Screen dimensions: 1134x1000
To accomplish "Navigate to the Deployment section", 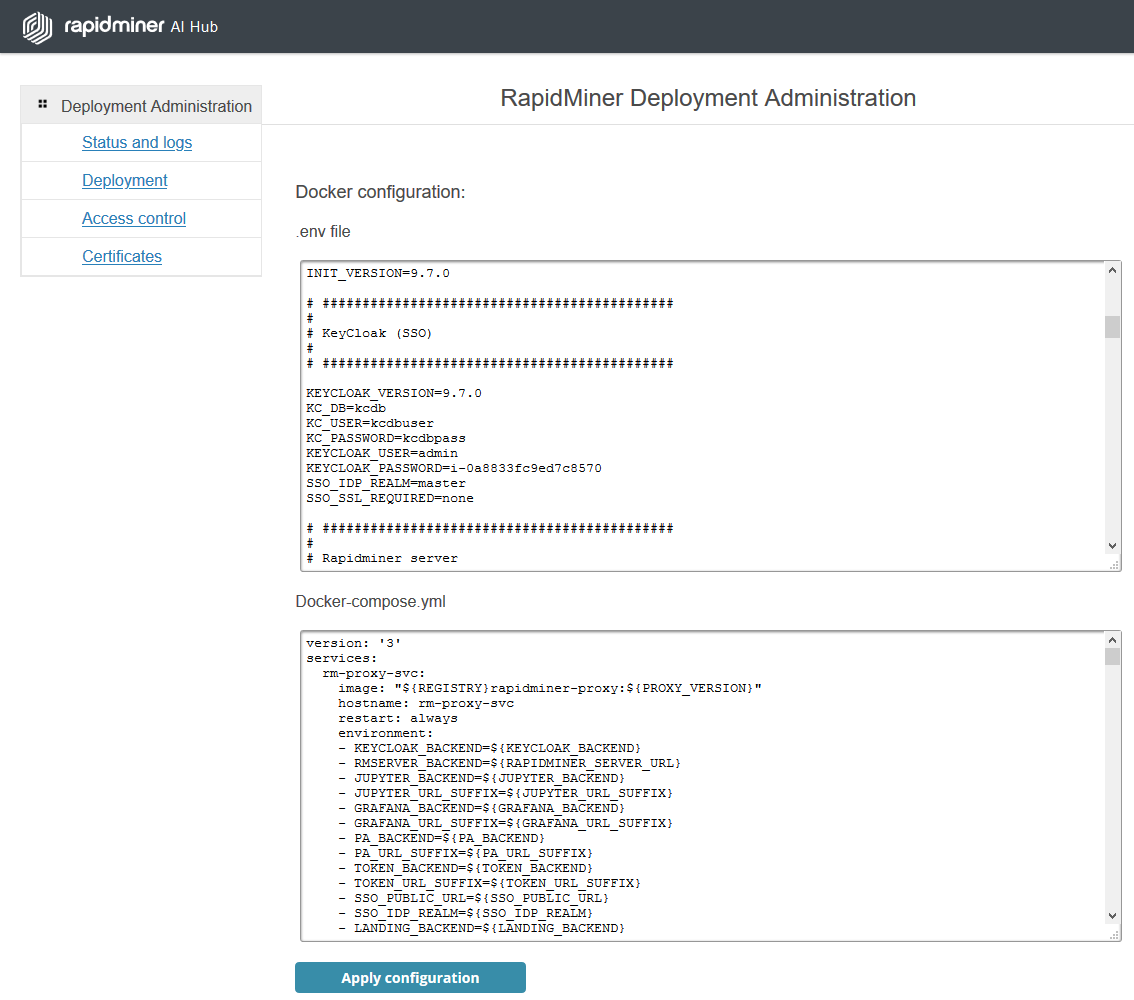I will 124,180.
